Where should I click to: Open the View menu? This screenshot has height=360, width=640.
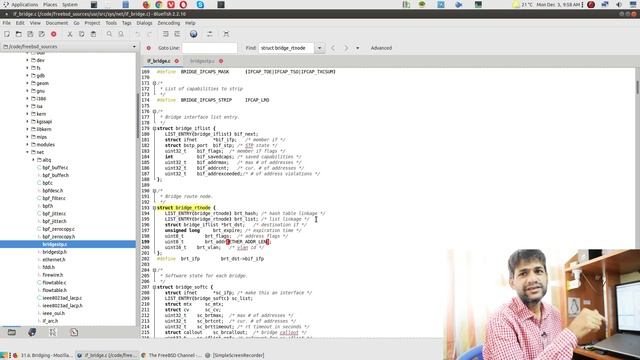35,23
